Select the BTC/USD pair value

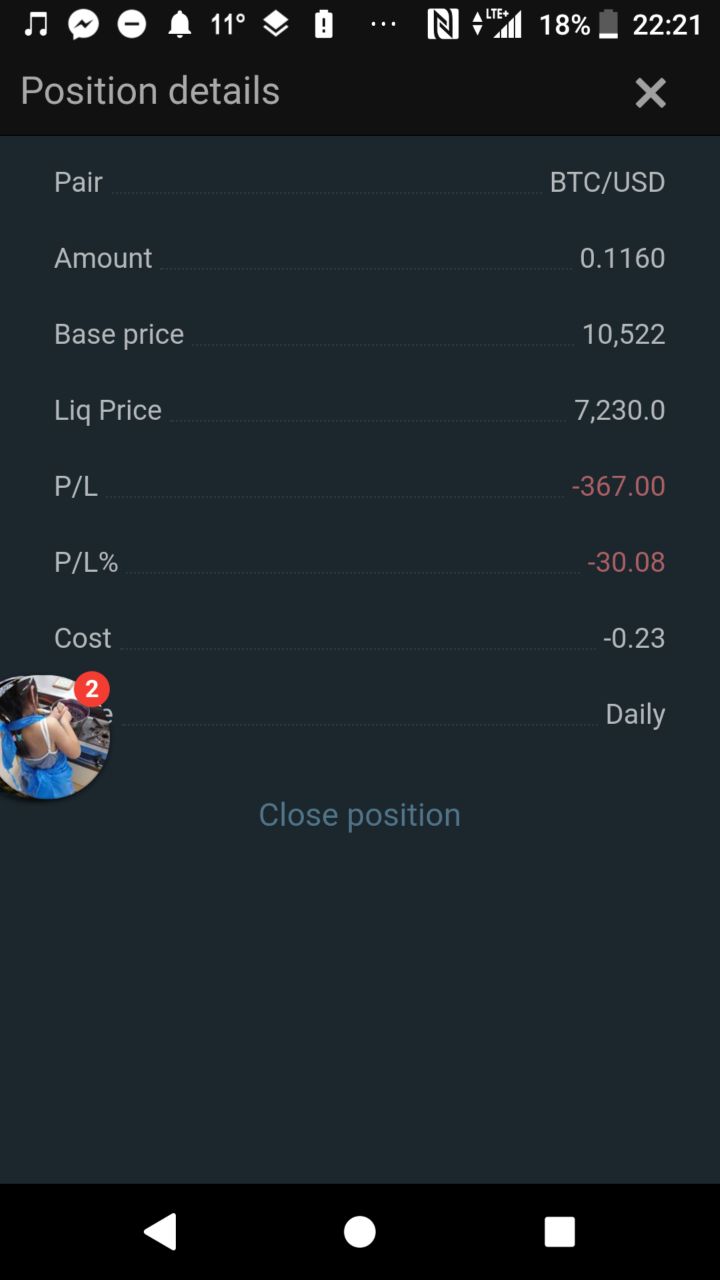click(607, 183)
